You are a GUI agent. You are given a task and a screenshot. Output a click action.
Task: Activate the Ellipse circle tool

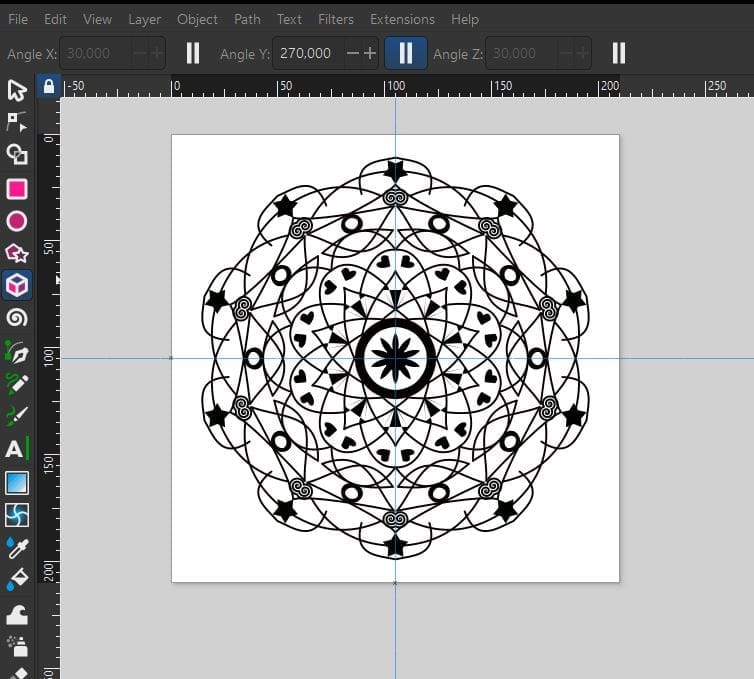[17, 221]
